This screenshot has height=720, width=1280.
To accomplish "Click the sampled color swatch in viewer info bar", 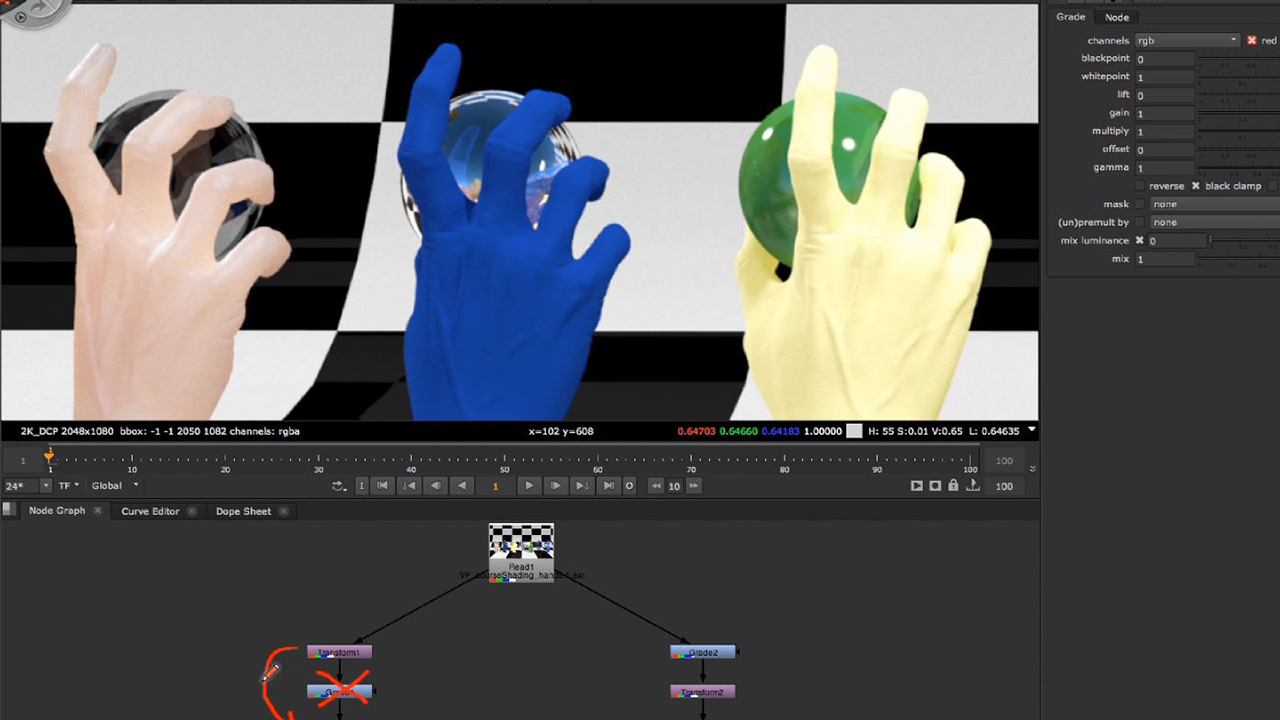I will [854, 431].
